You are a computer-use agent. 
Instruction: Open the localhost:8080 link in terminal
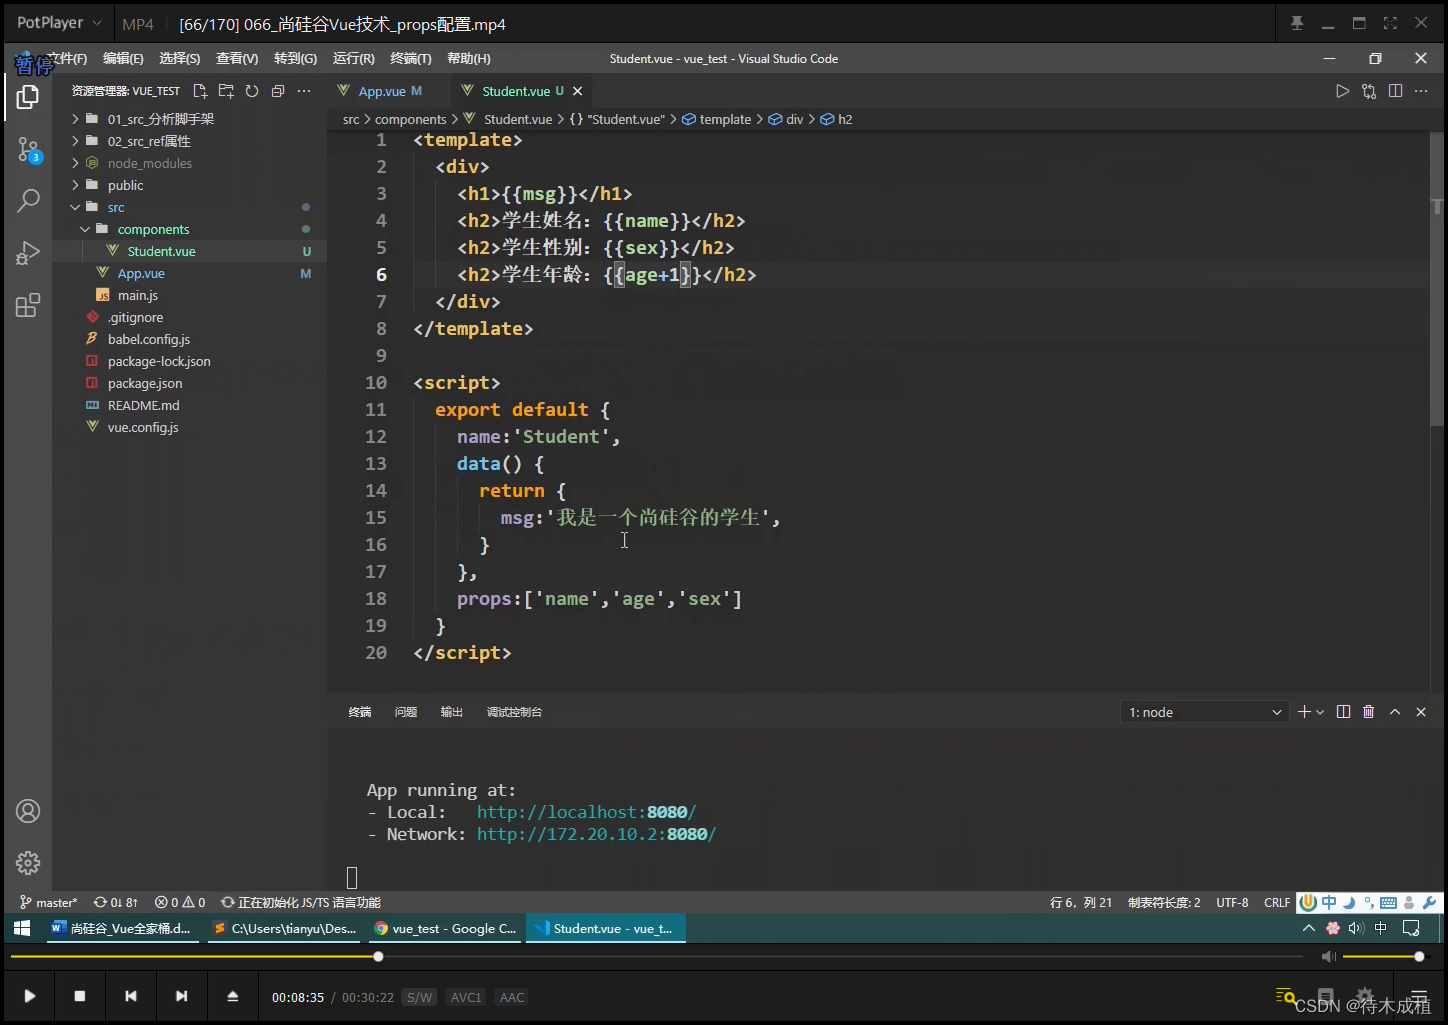[586, 812]
